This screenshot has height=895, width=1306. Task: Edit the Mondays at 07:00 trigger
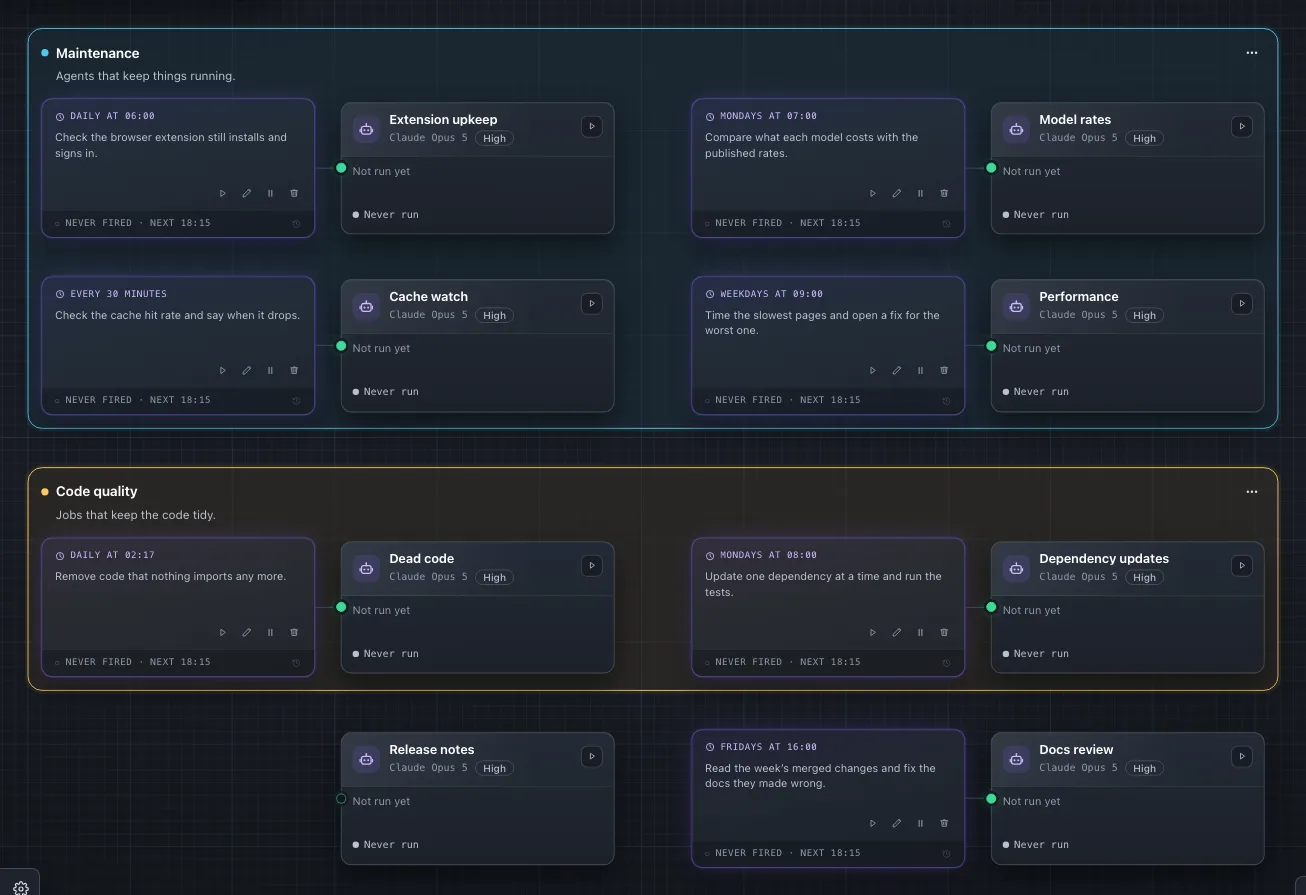point(897,193)
